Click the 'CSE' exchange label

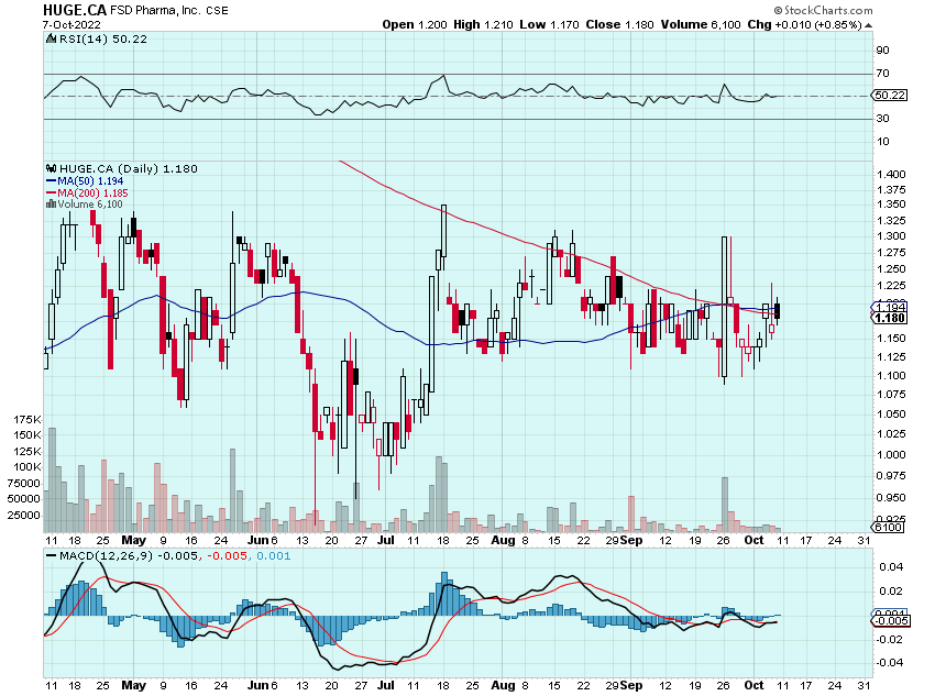pyautogui.click(x=217, y=11)
